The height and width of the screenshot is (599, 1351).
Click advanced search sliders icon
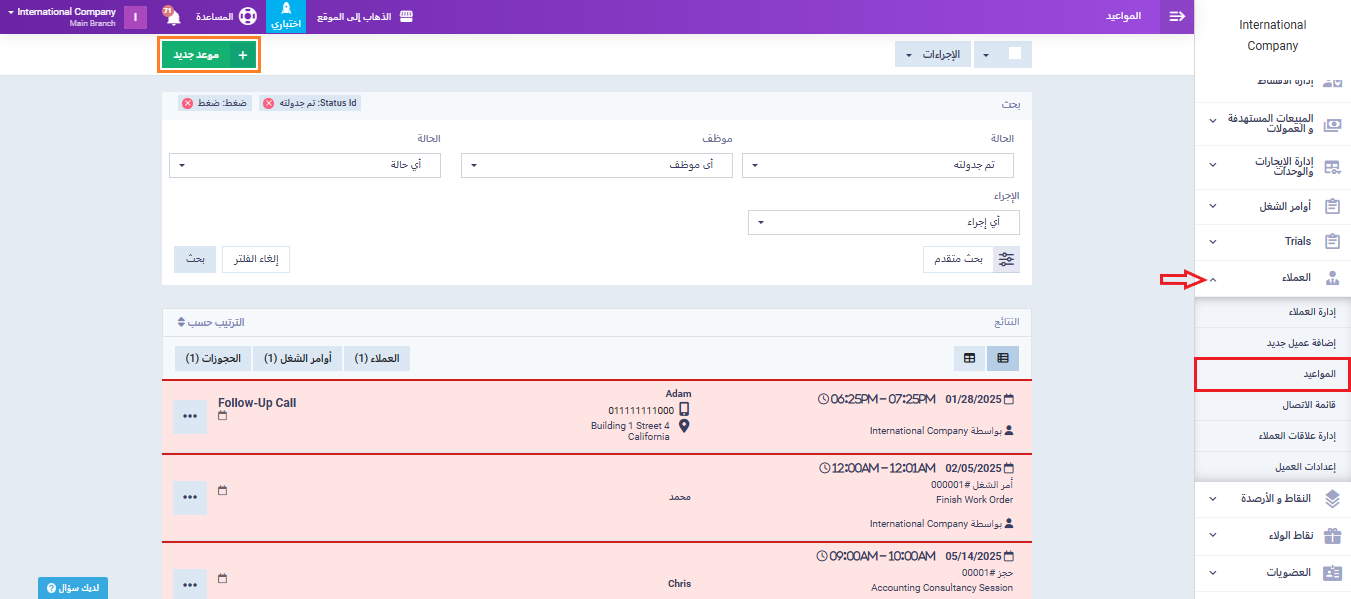pyautogui.click(x=1006, y=259)
